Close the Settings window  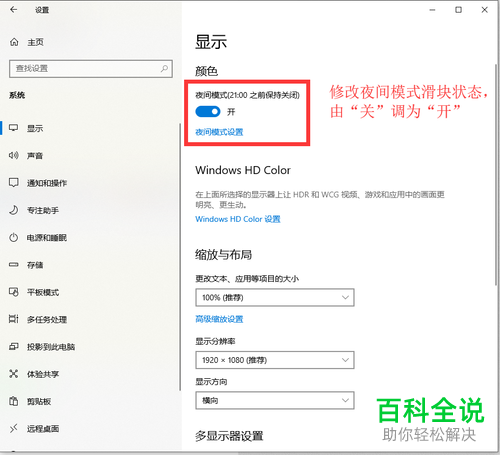[485, 10]
